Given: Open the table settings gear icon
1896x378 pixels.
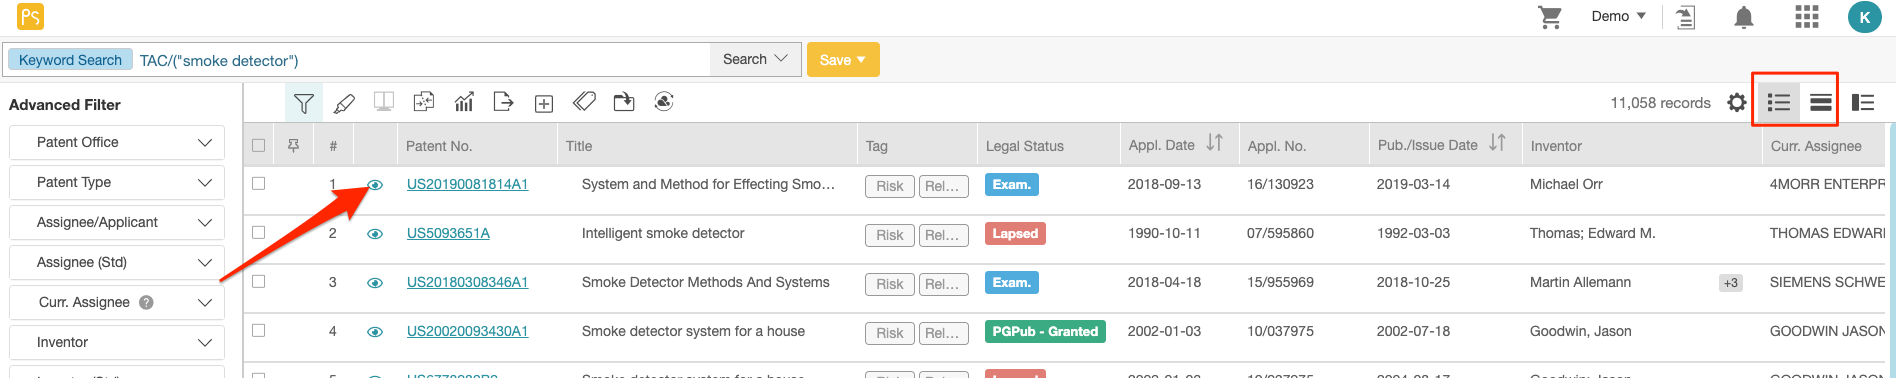Looking at the screenshot, I should 1737,103.
